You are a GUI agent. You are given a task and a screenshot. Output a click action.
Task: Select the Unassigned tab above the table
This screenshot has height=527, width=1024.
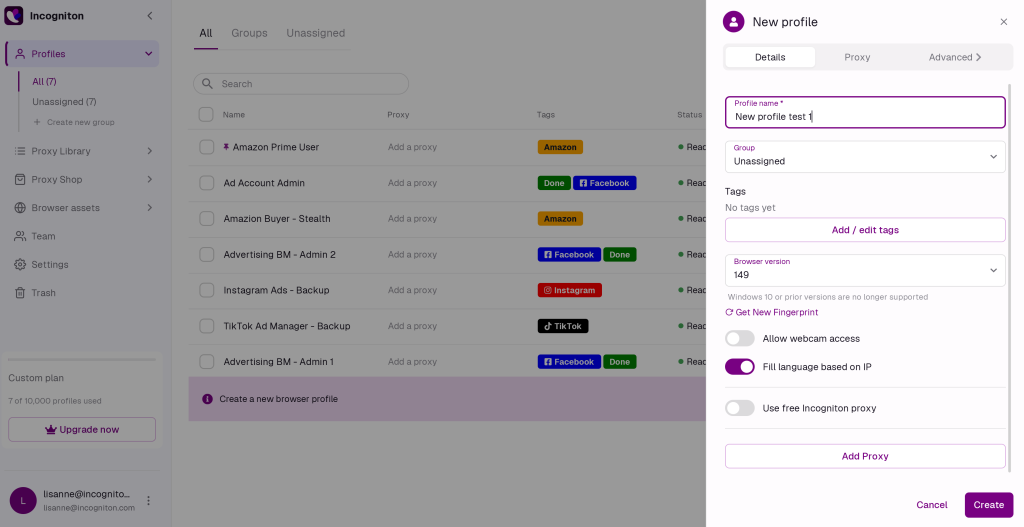[x=315, y=33]
